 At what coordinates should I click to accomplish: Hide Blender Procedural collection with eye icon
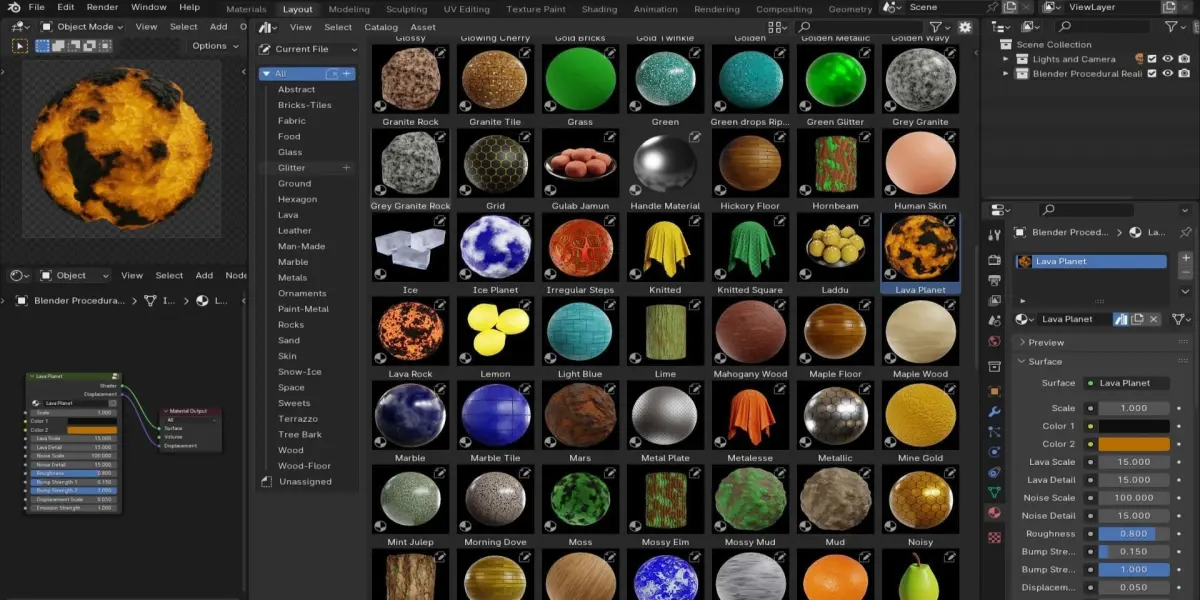pos(1168,74)
